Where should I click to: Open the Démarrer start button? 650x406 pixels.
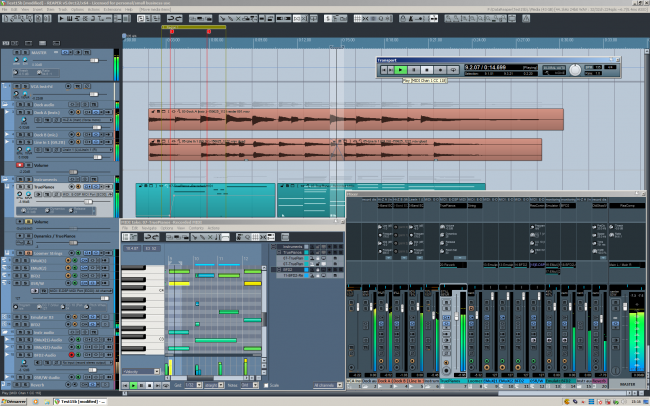(14, 402)
